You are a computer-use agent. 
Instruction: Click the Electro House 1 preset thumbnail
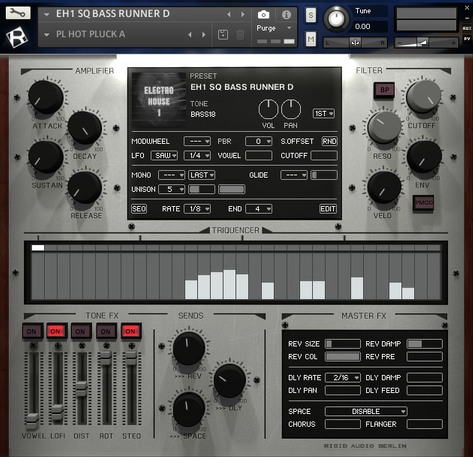click(x=159, y=101)
